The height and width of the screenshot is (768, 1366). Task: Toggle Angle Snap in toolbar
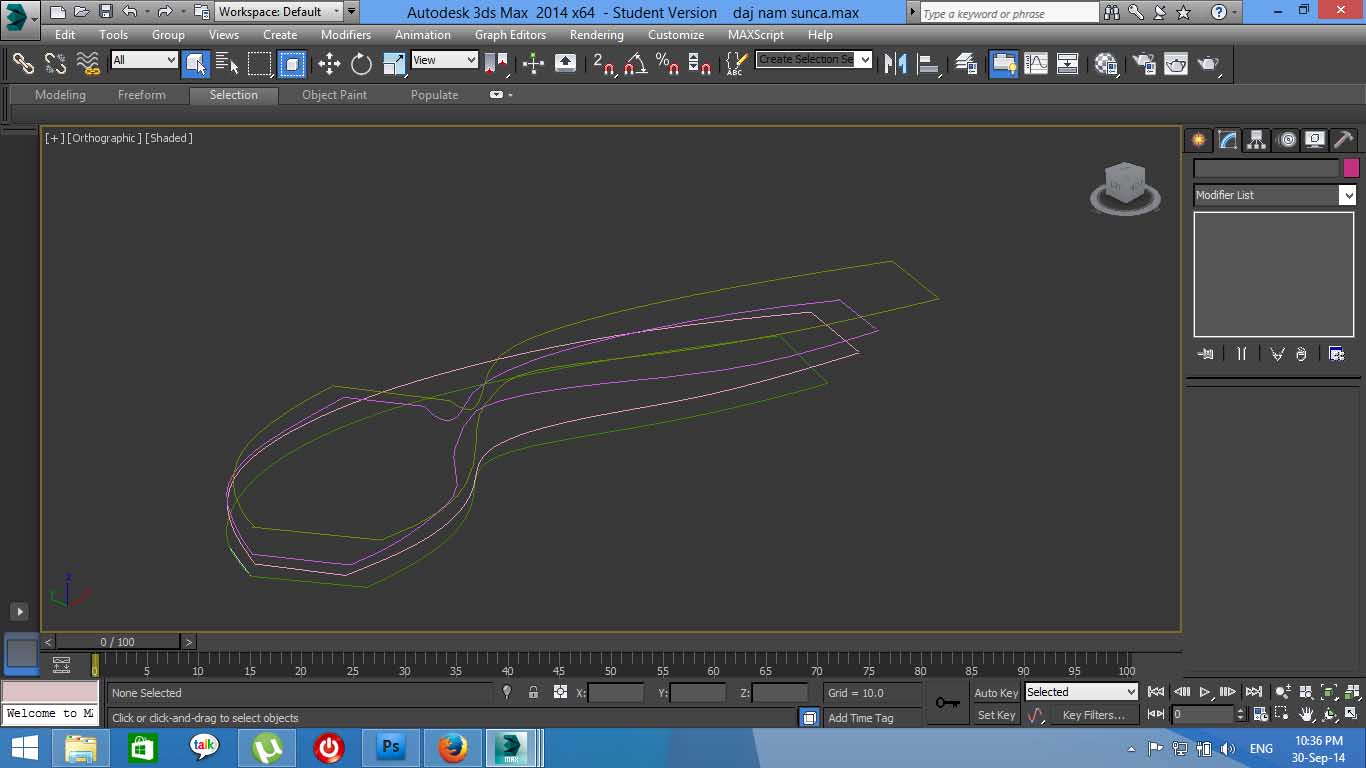pyautogui.click(x=636, y=64)
